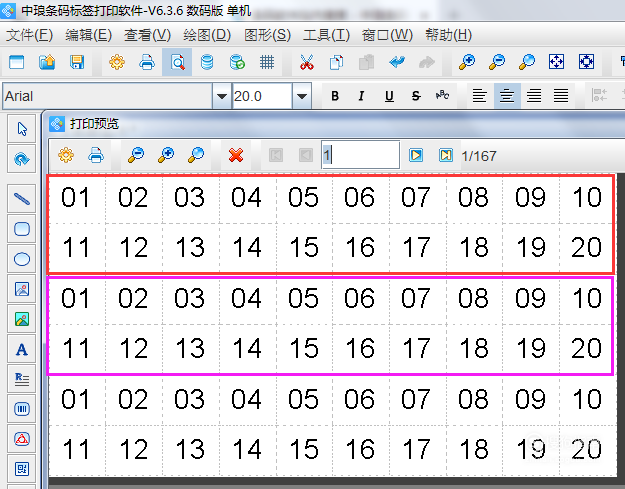This screenshot has height=489, width=625.
Task: Open the 帮助(H) menu
Action: tap(448, 35)
